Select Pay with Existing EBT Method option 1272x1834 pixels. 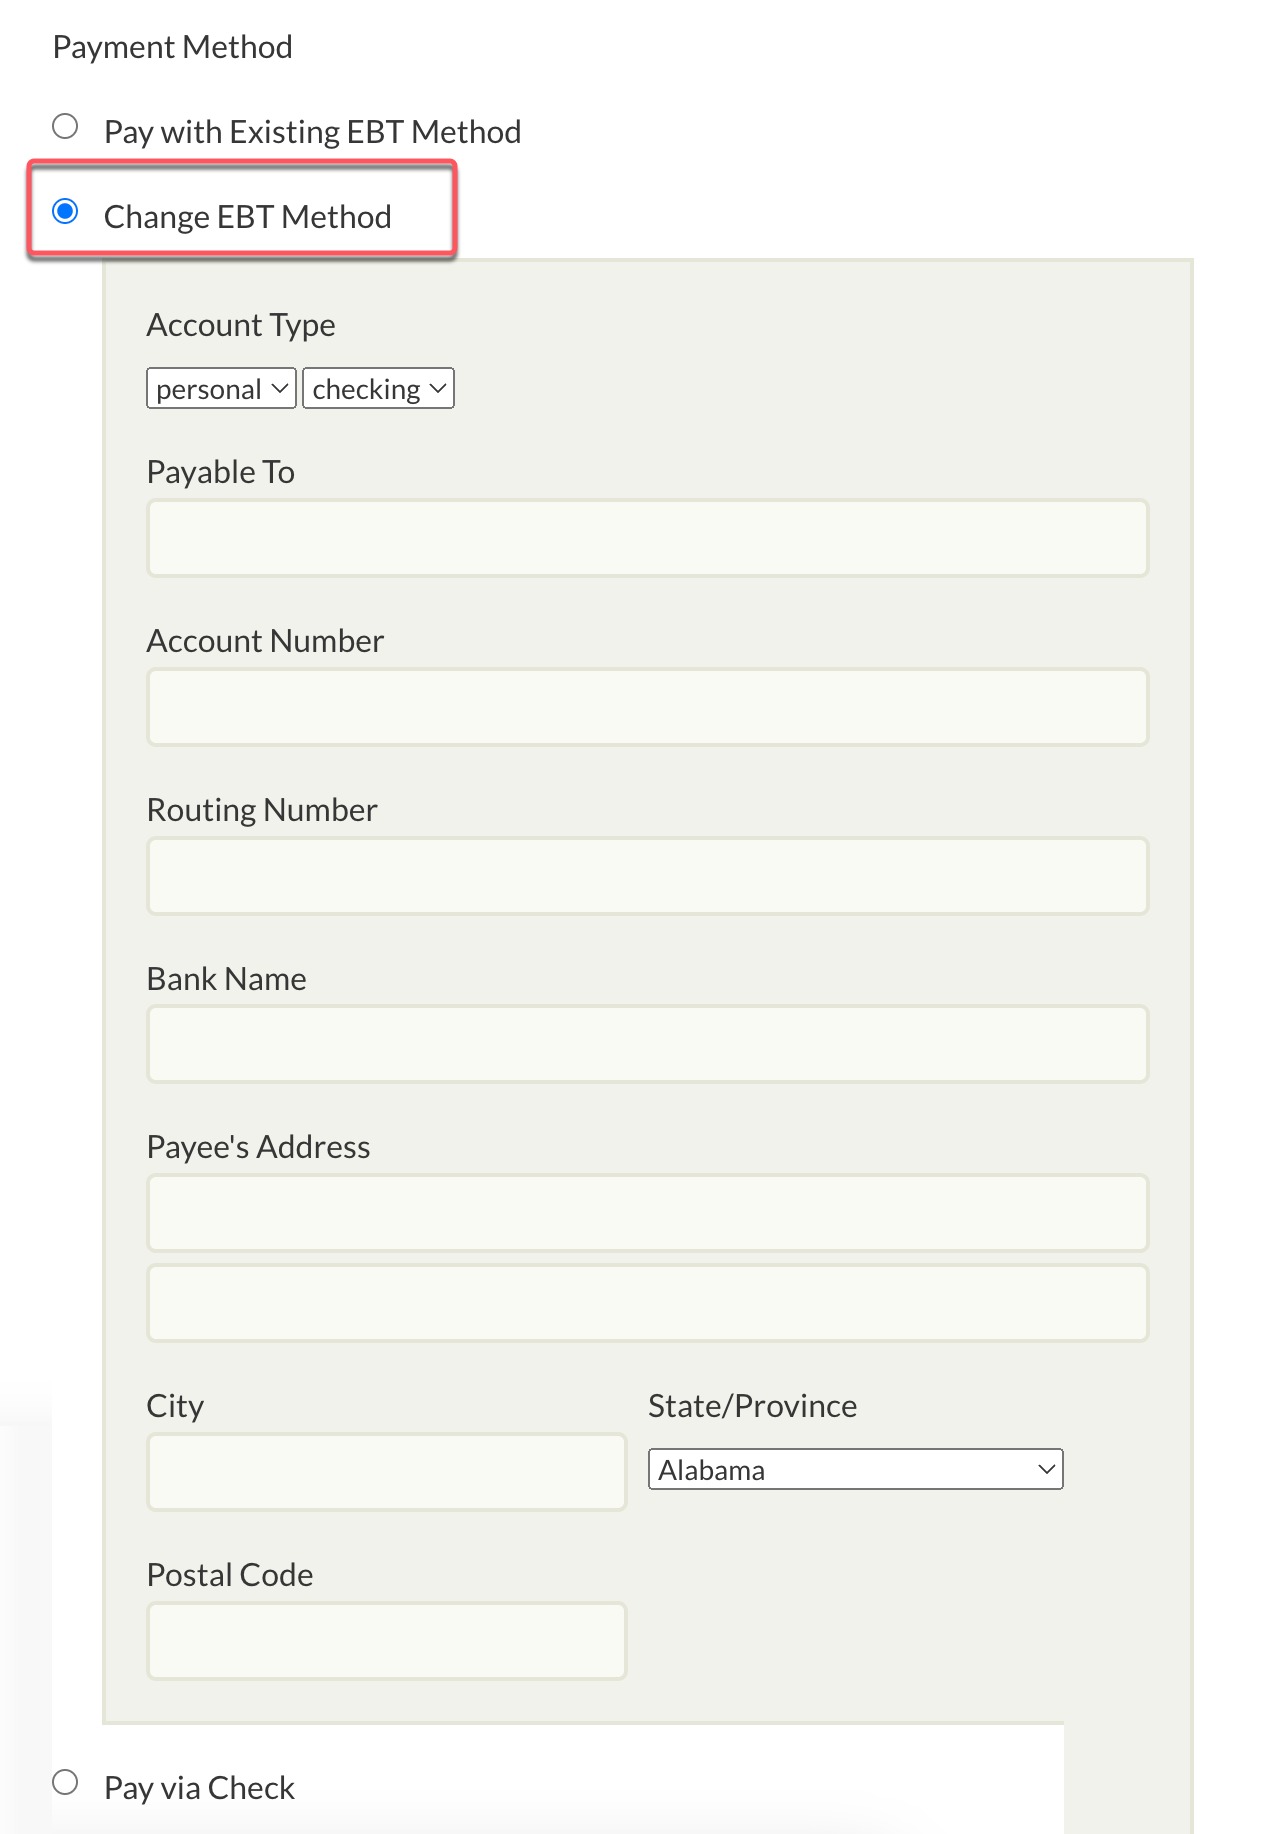coord(65,127)
